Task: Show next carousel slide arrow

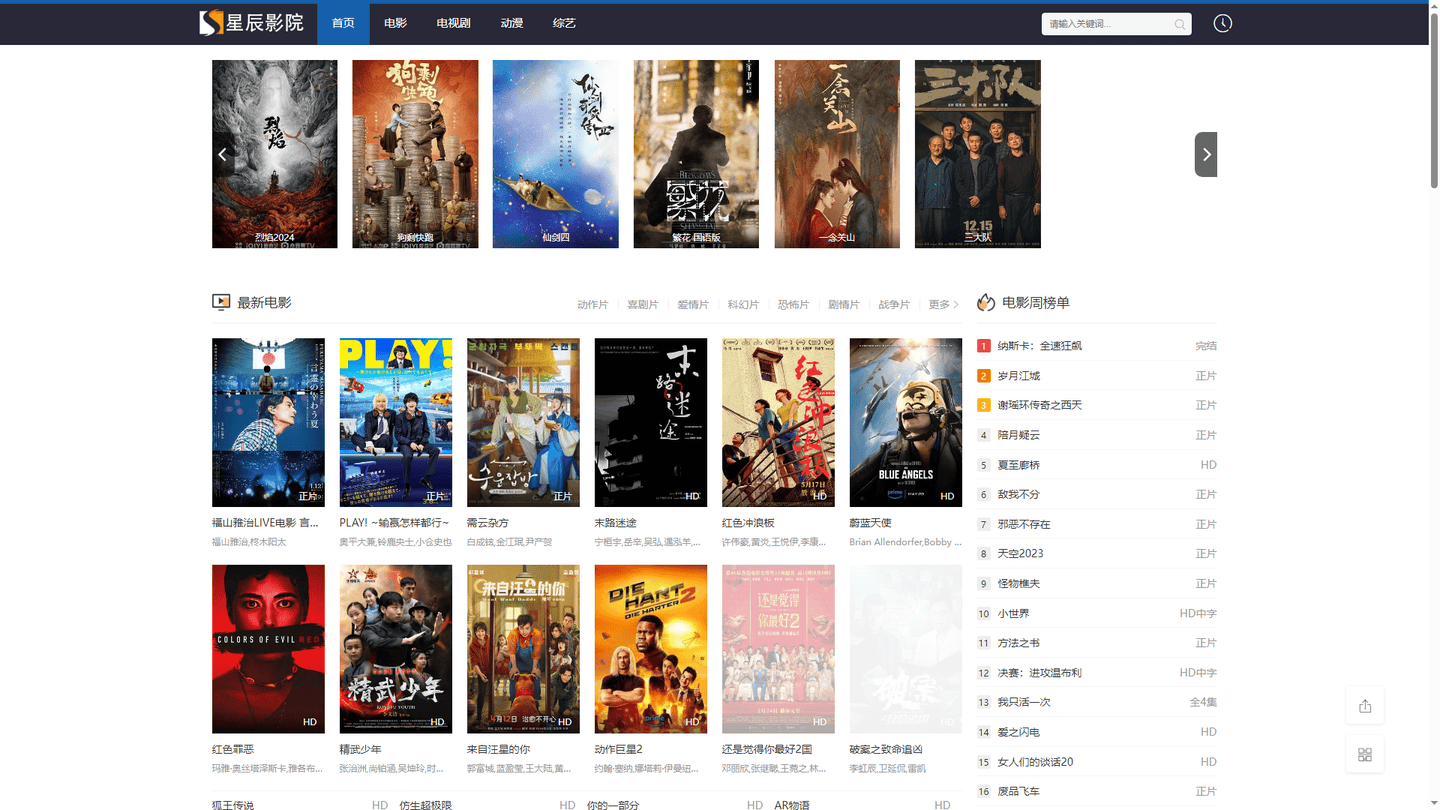Action: point(1206,154)
